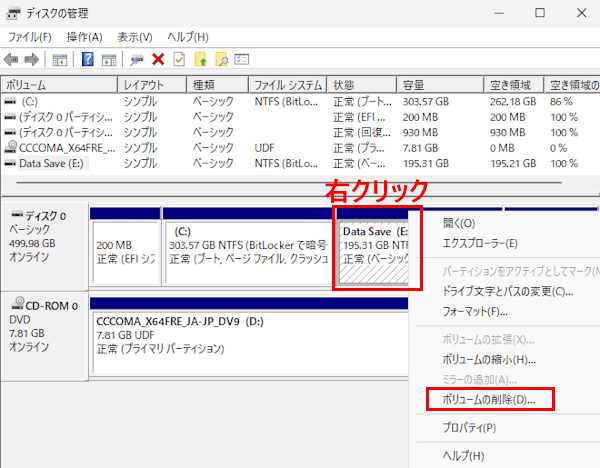
Task: Click the 303.57 GB capacity cell
Action: click(x=426, y=101)
